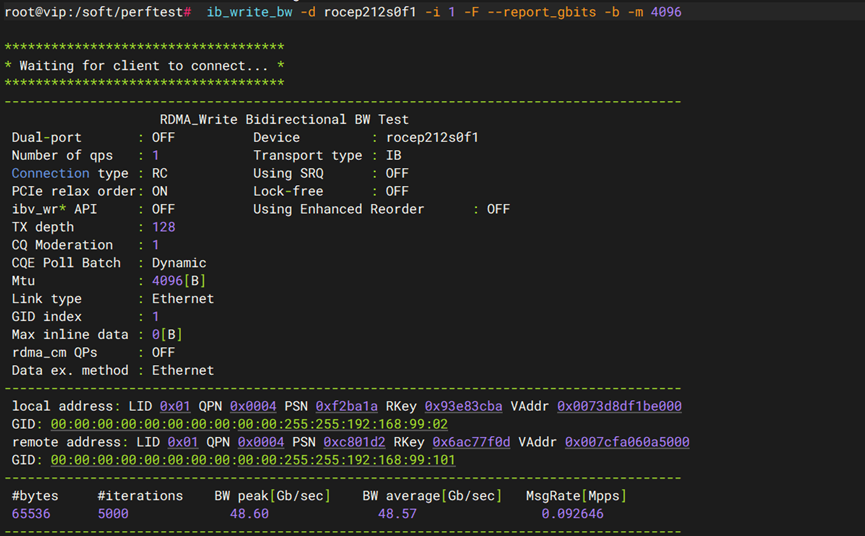Click the BW peak value 48.60
Image resolution: width=865 pixels, height=536 pixels.
(x=249, y=514)
